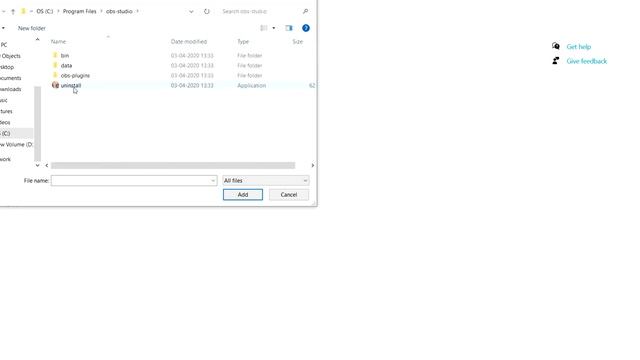This screenshot has width=640, height=360.
Task: Open view options dropdown arrow
Action: click(x=274, y=28)
